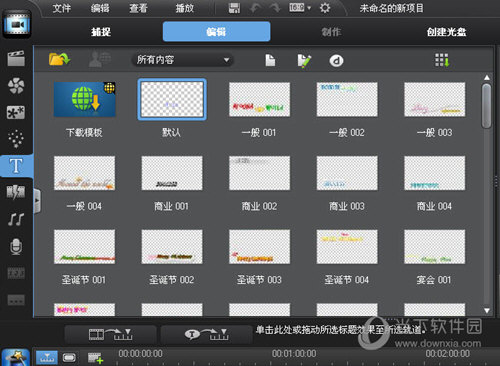Switch to the 编辑 step tab
This screenshot has width=500, height=366.
pyautogui.click(x=216, y=32)
